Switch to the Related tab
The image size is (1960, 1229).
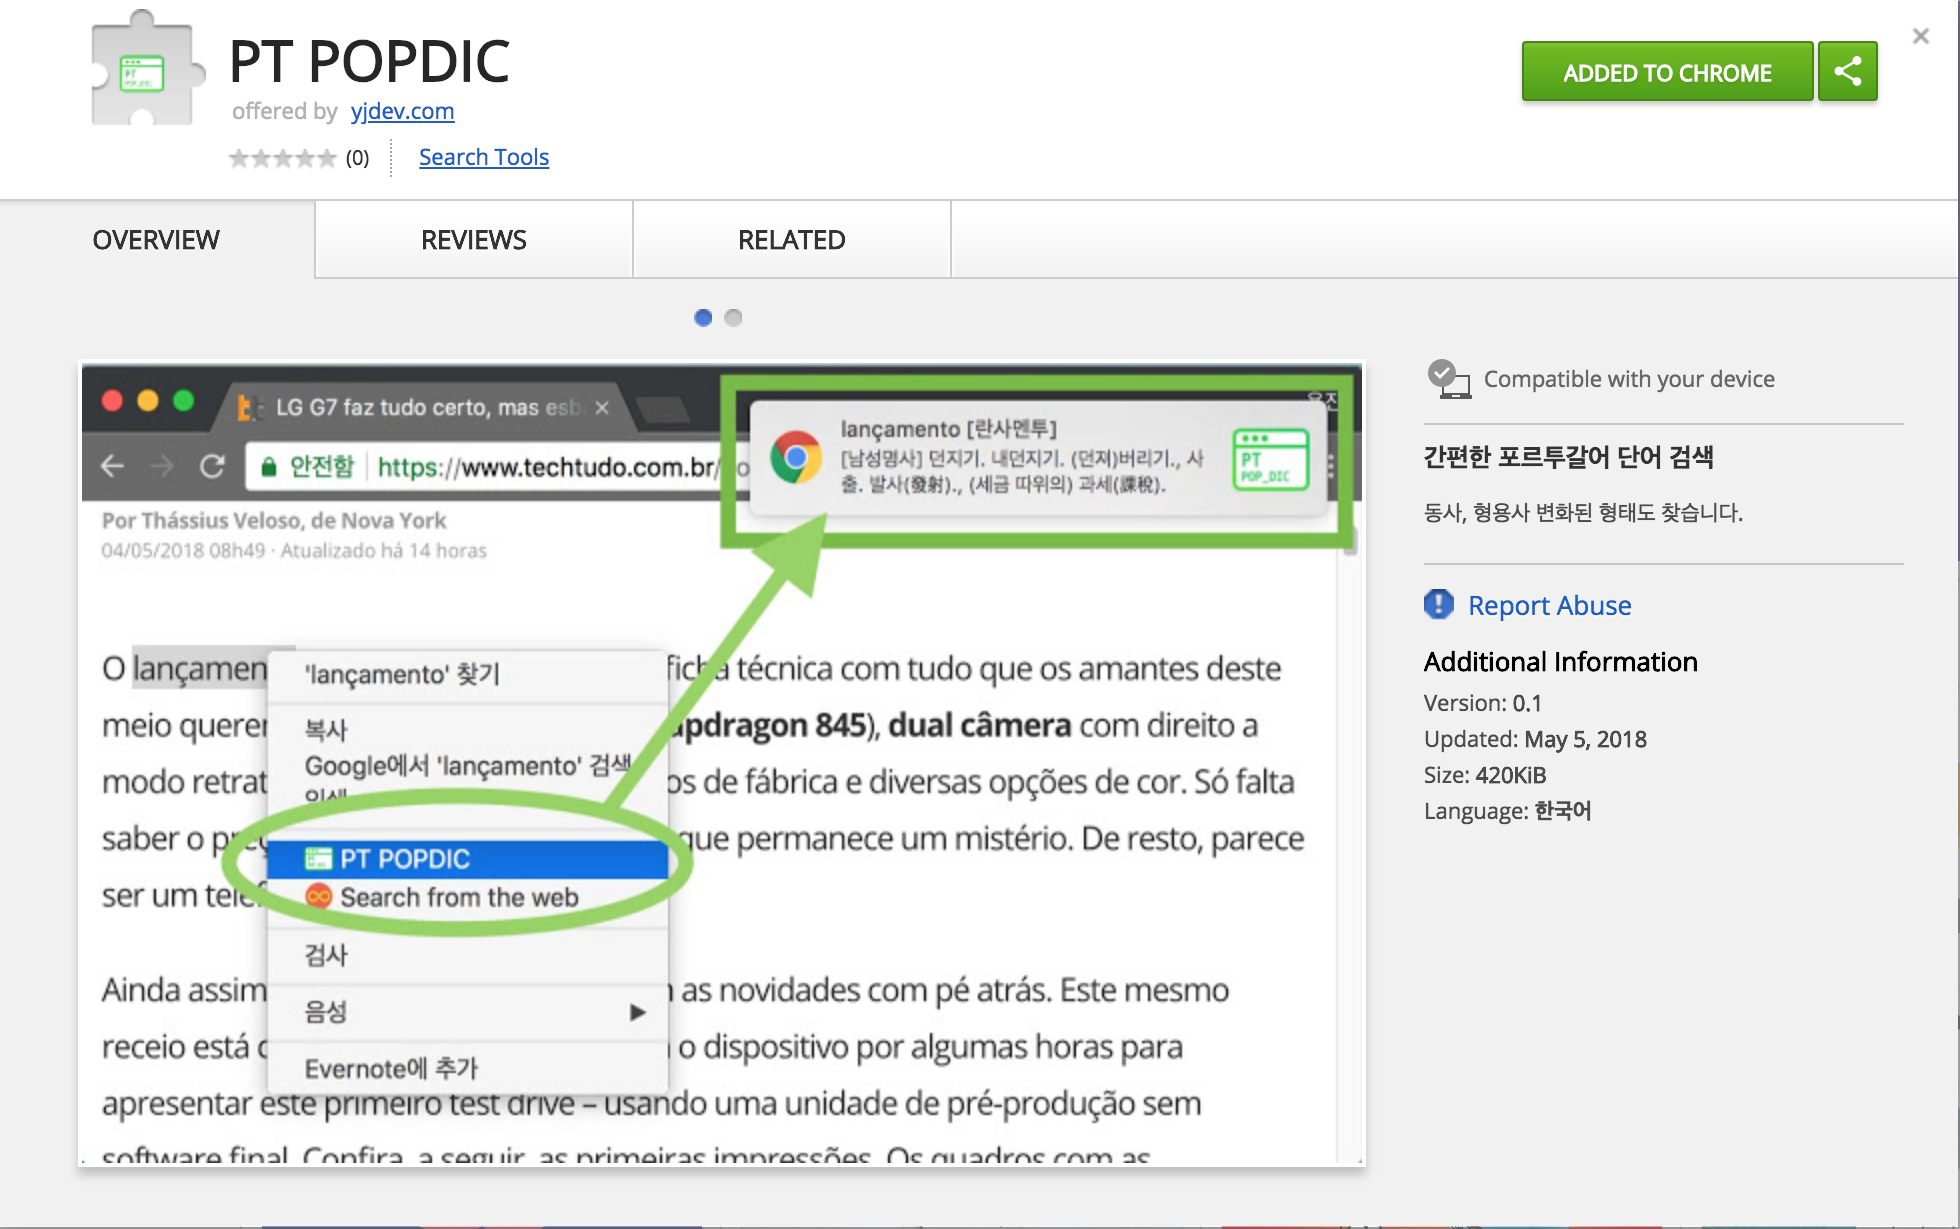(791, 240)
